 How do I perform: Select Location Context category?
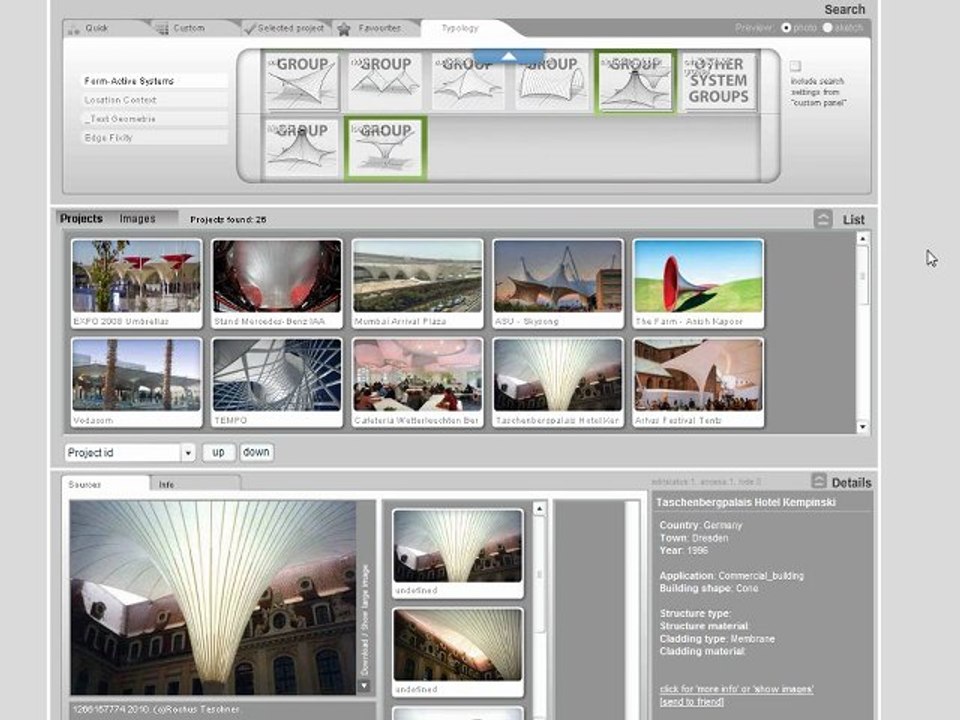point(154,100)
